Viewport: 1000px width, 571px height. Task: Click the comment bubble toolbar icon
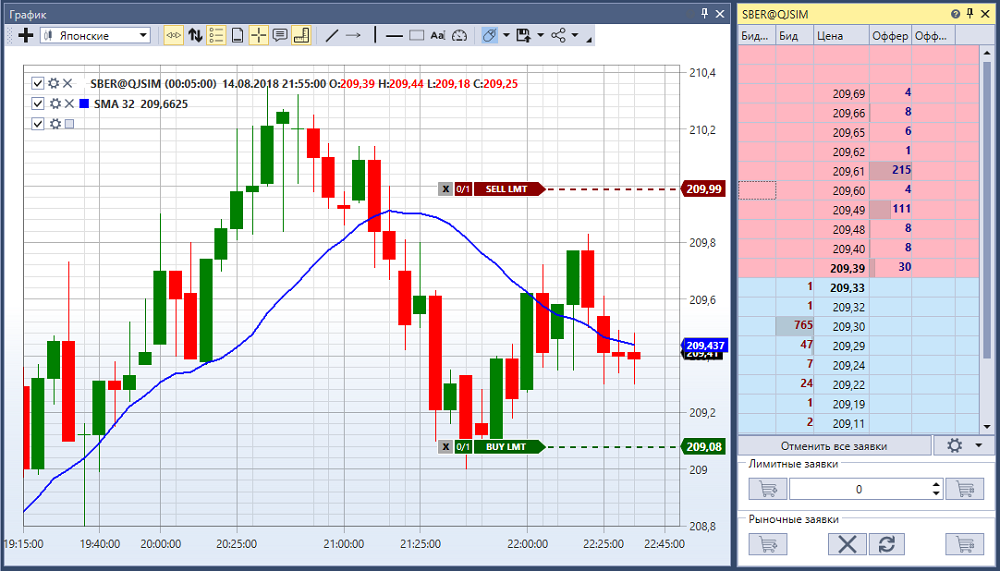[279, 36]
